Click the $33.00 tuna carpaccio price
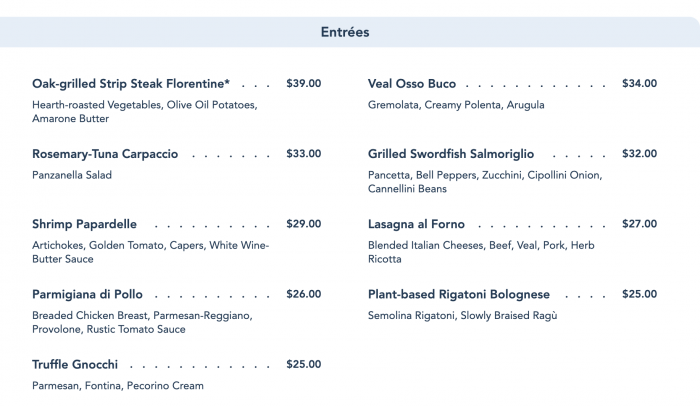The image size is (700, 406). (x=303, y=154)
